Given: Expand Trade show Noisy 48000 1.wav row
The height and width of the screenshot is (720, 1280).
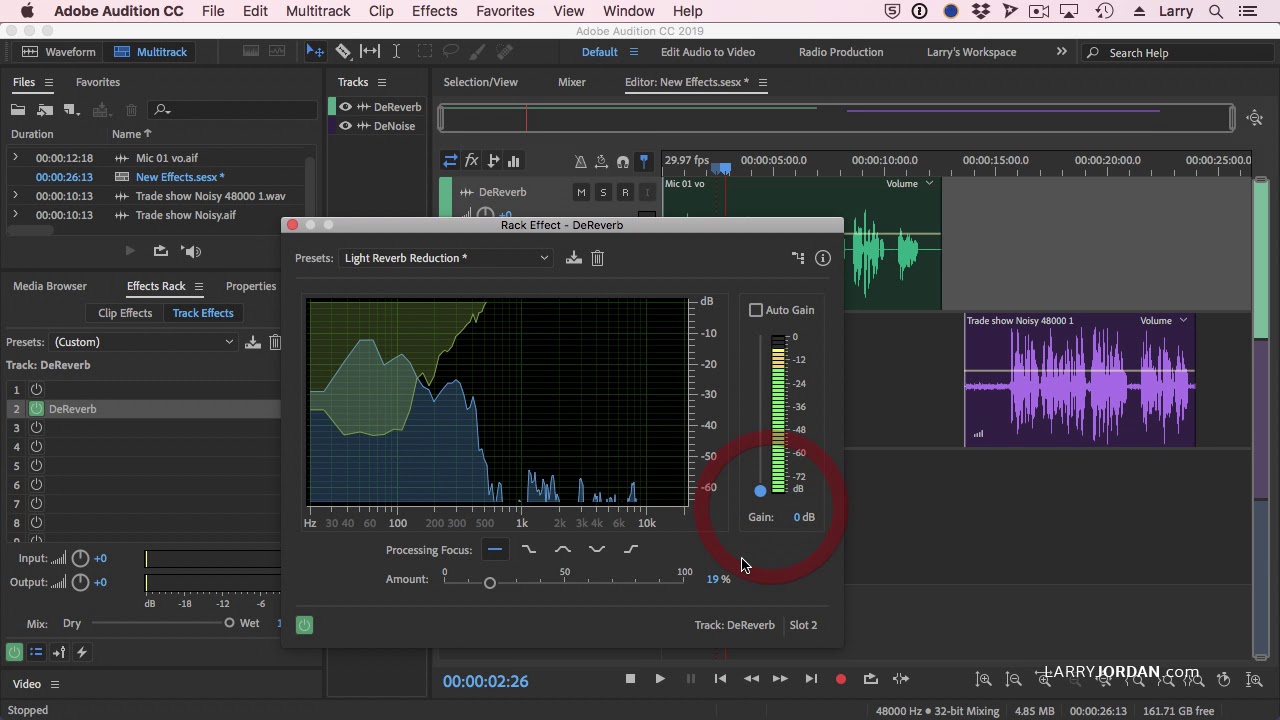Looking at the screenshot, I should pos(15,196).
